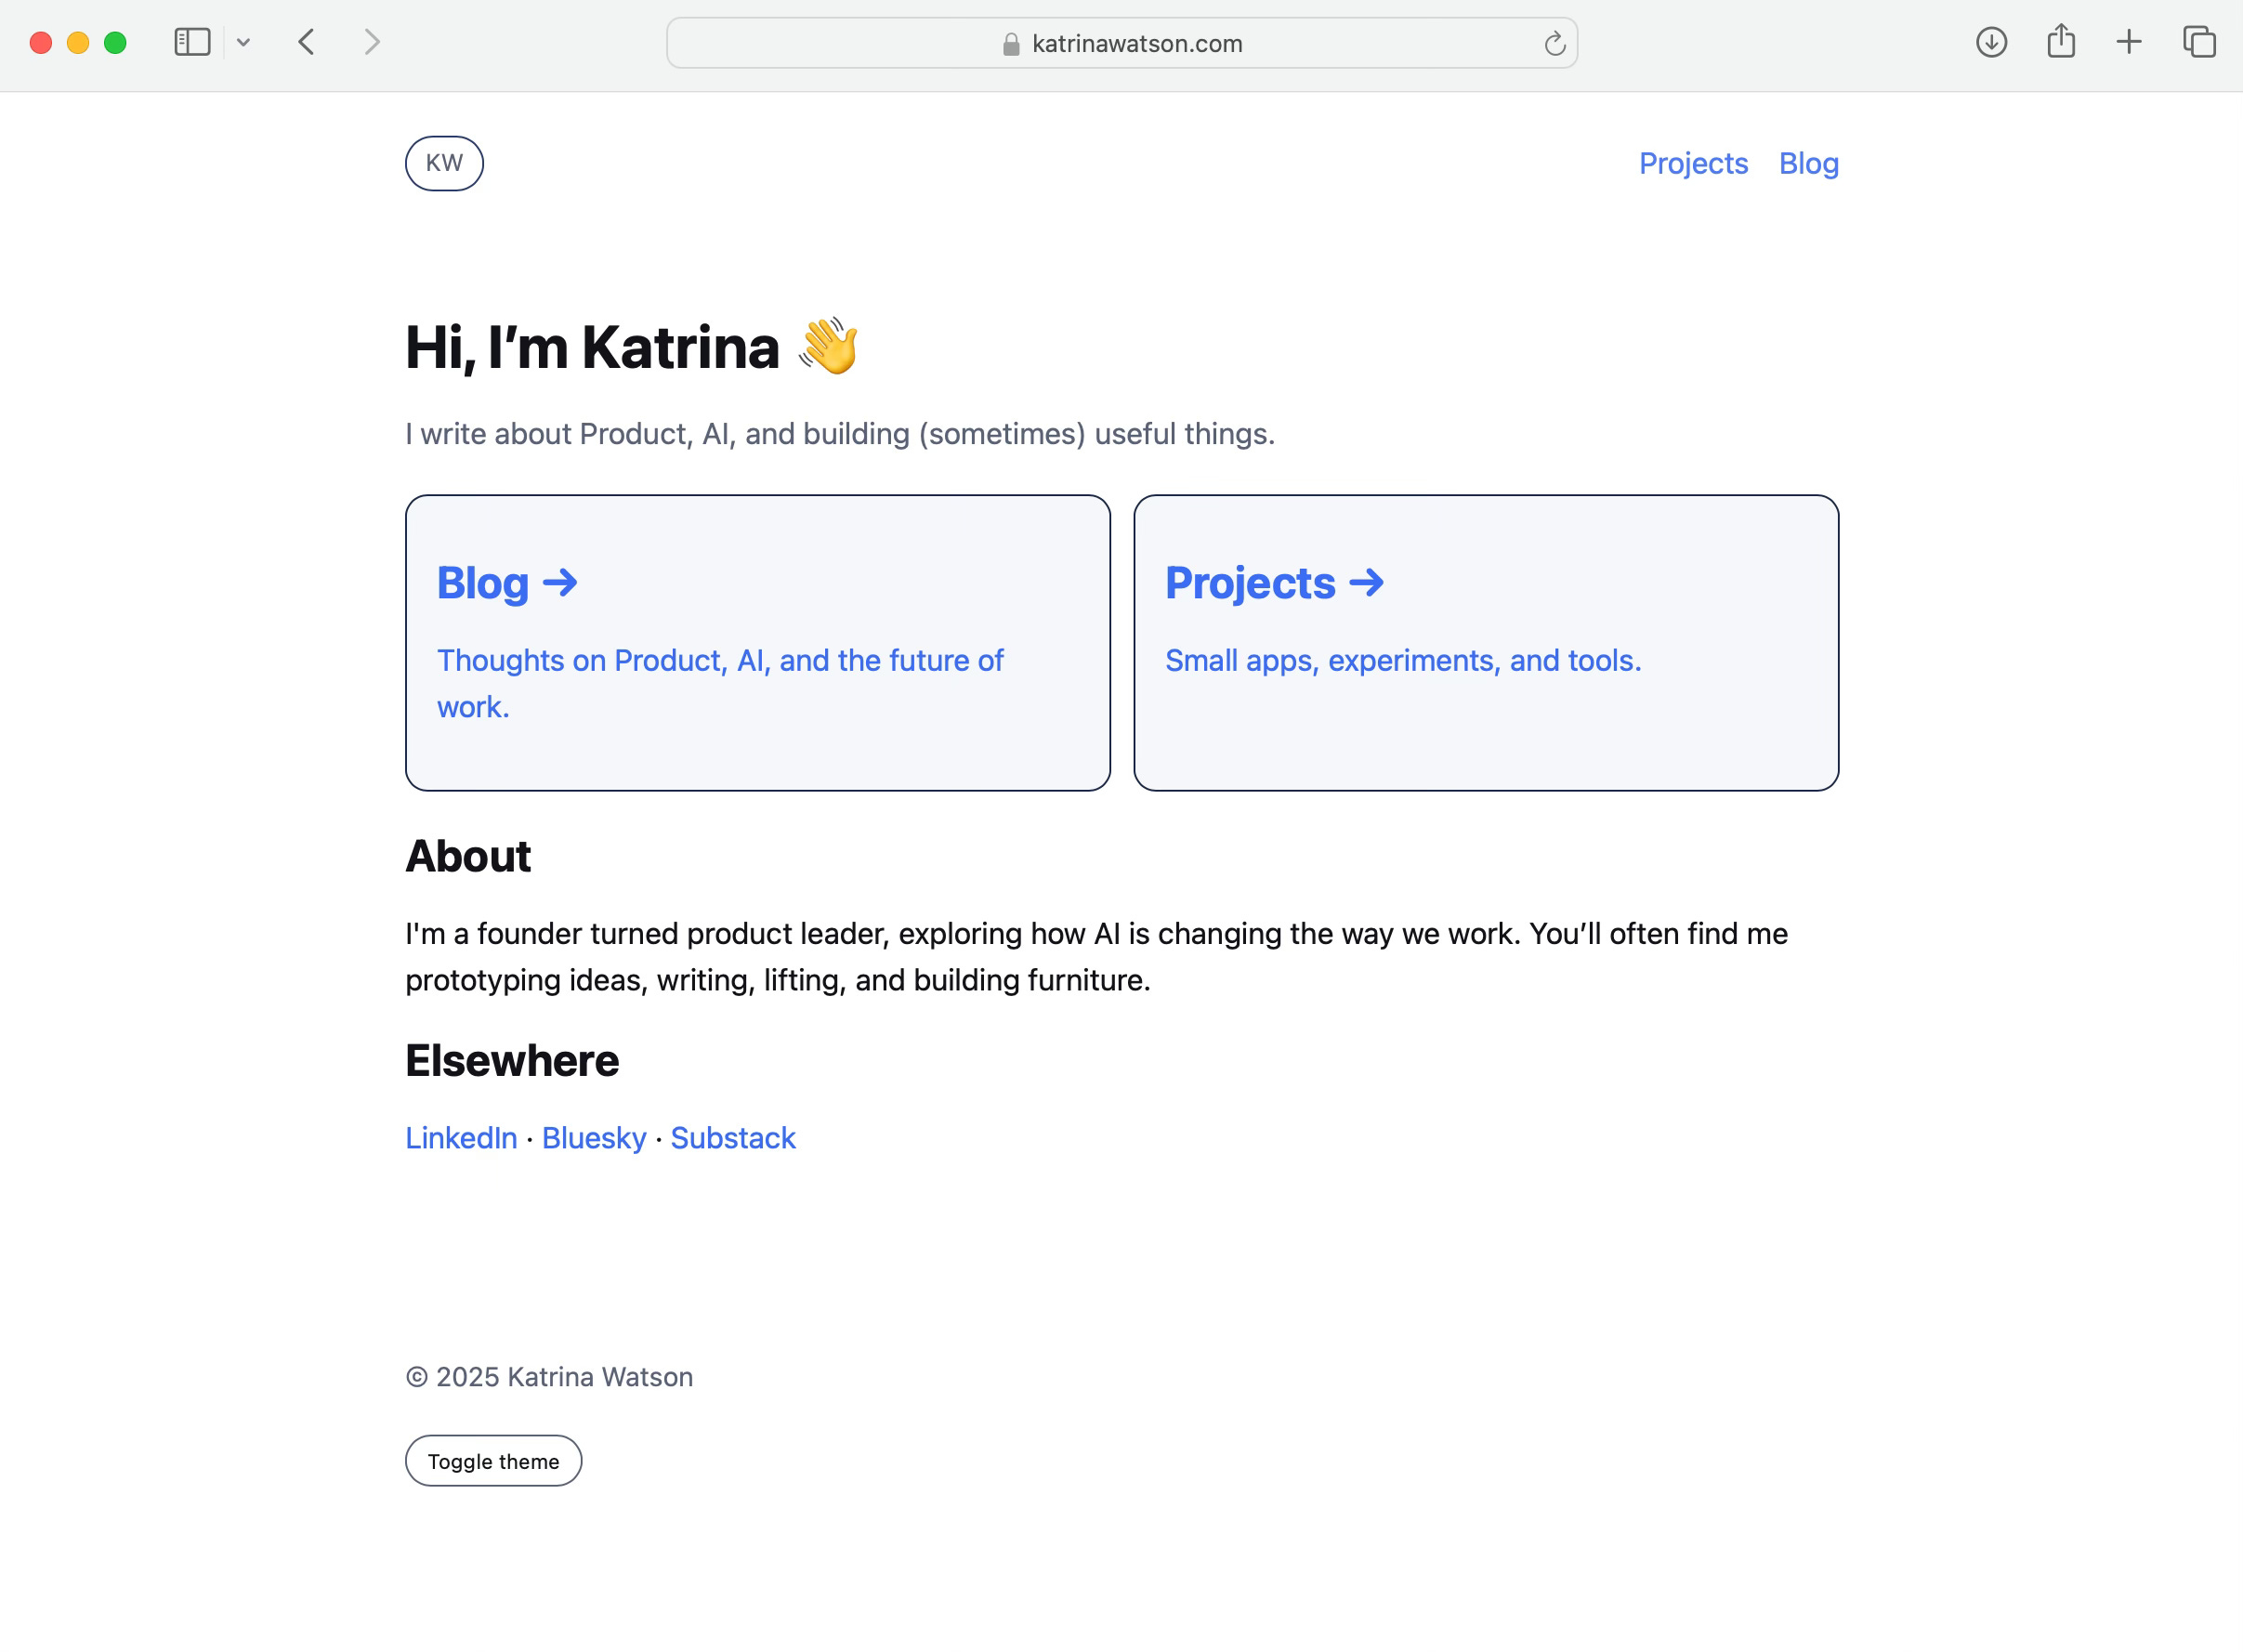Open the Substack link

click(733, 1138)
